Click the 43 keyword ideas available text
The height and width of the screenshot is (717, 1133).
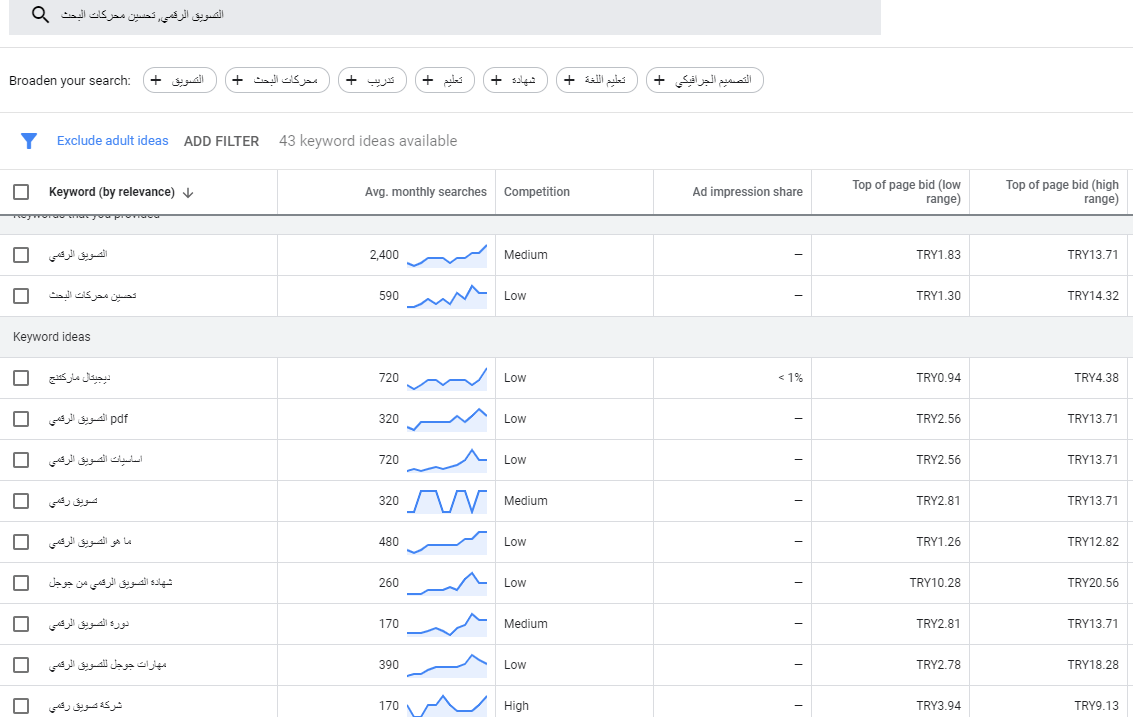click(x=369, y=141)
